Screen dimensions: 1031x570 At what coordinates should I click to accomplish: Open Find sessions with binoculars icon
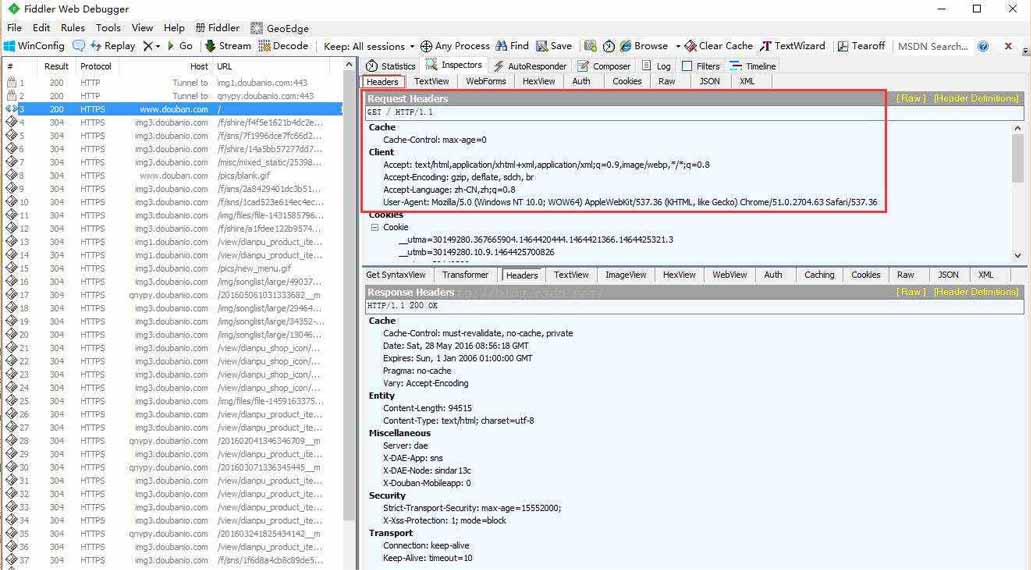(512, 46)
